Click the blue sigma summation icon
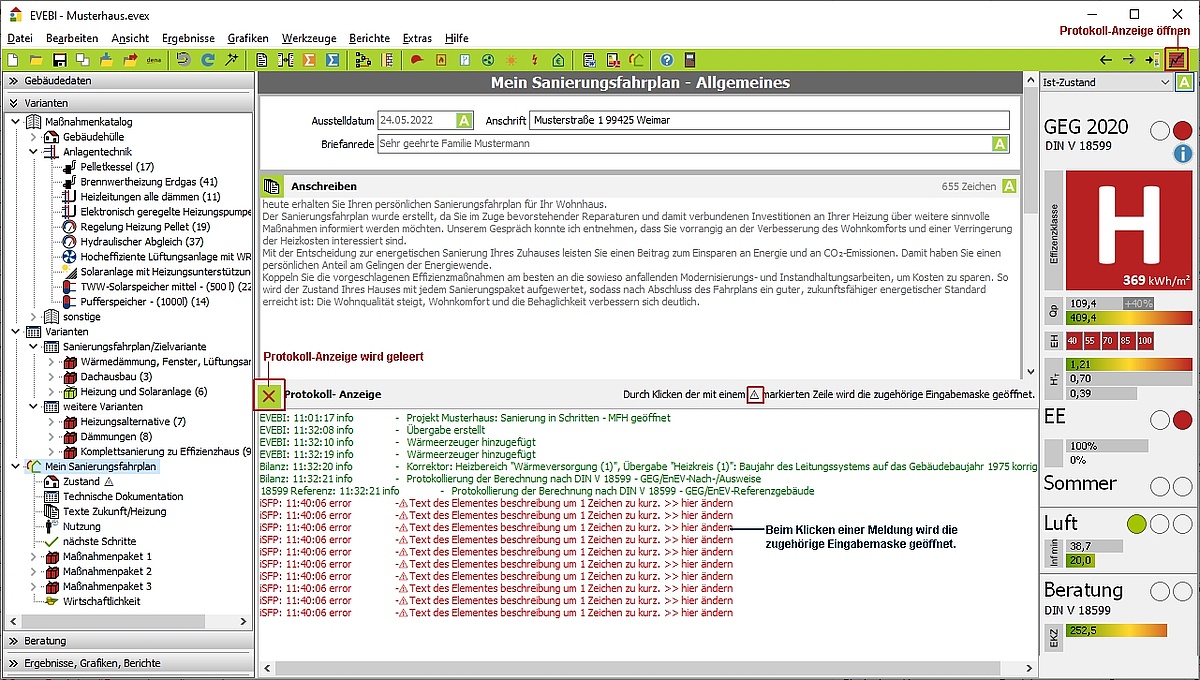The image size is (1200, 680). pos(332,60)
